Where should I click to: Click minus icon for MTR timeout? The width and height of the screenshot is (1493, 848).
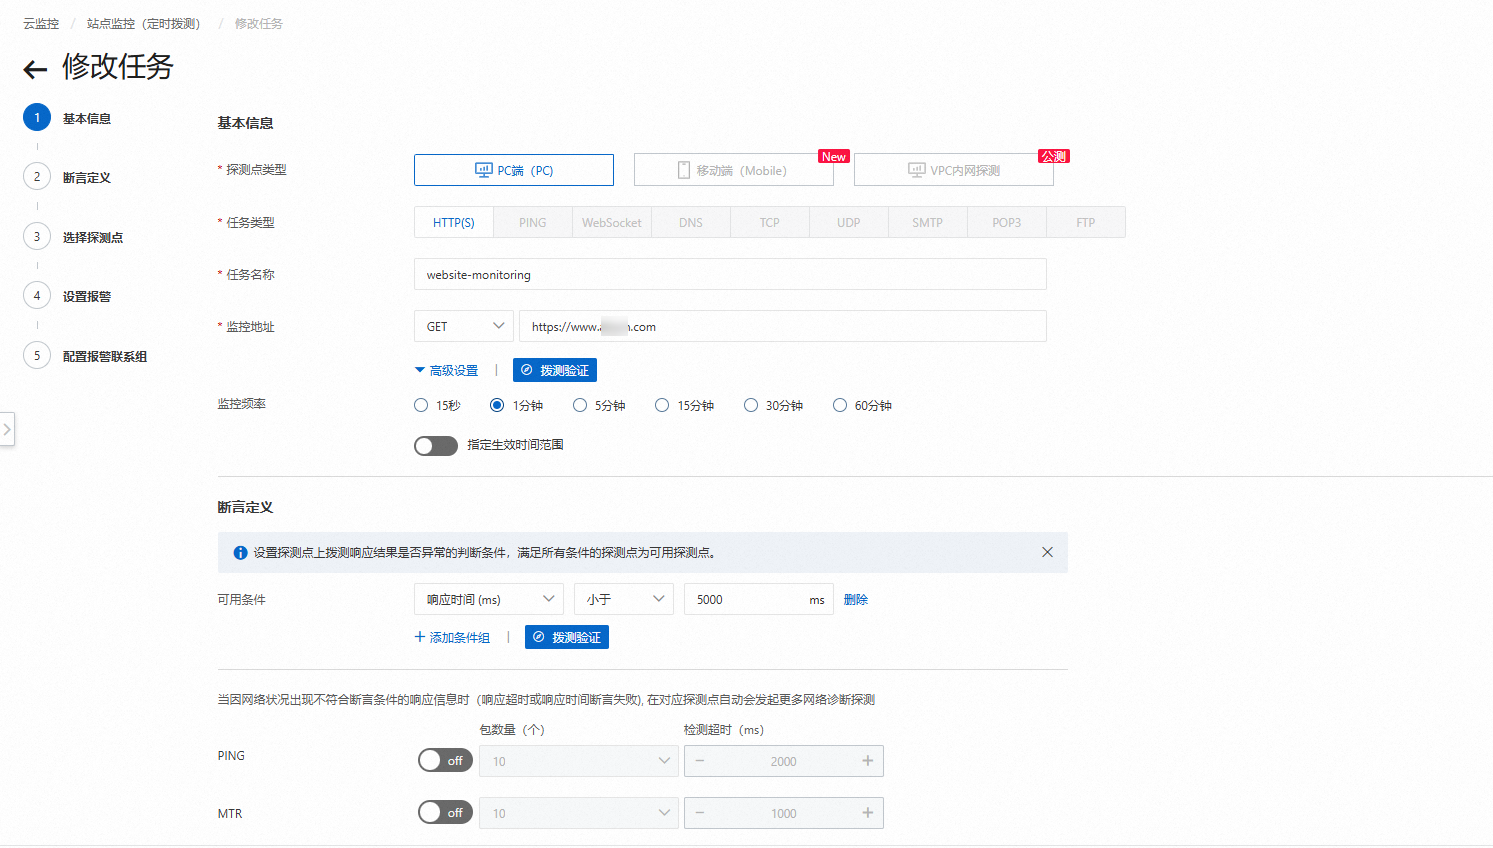(700, 813)
